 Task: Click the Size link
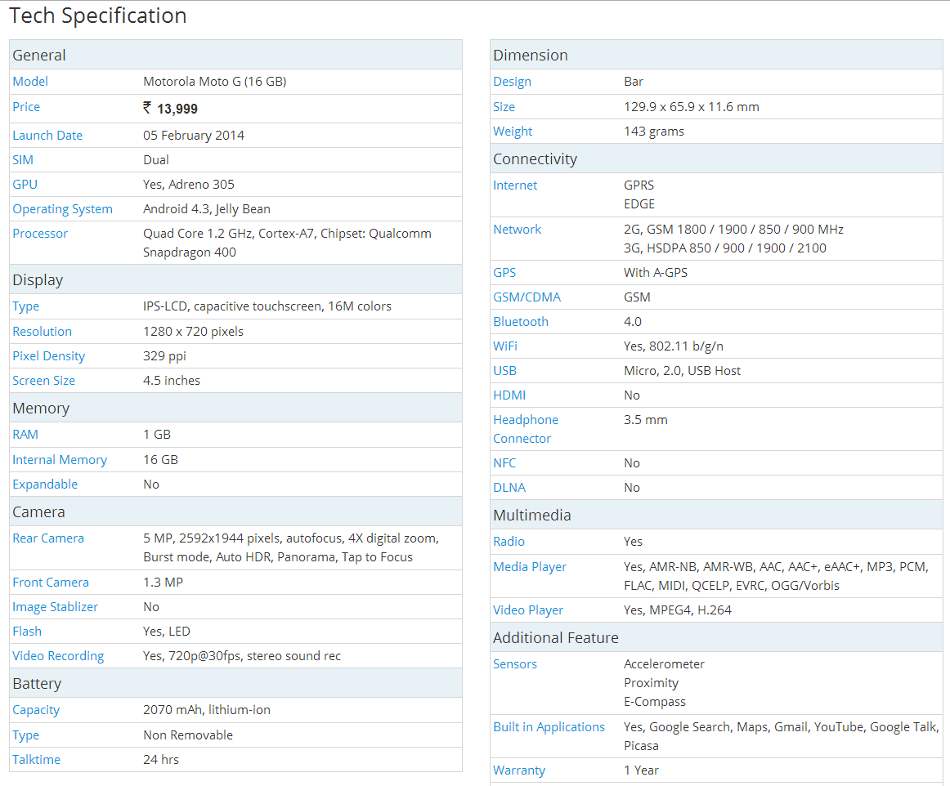[x=504, y=107]
